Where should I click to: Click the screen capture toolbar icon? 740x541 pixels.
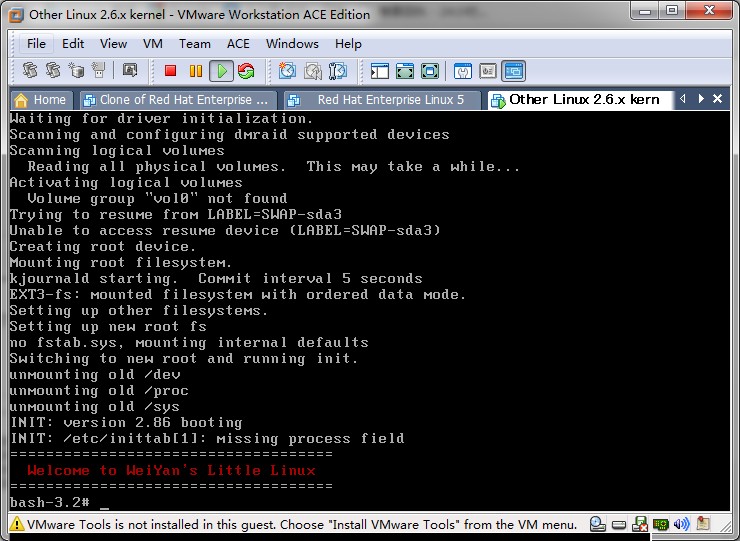click(x=130, y=70)
